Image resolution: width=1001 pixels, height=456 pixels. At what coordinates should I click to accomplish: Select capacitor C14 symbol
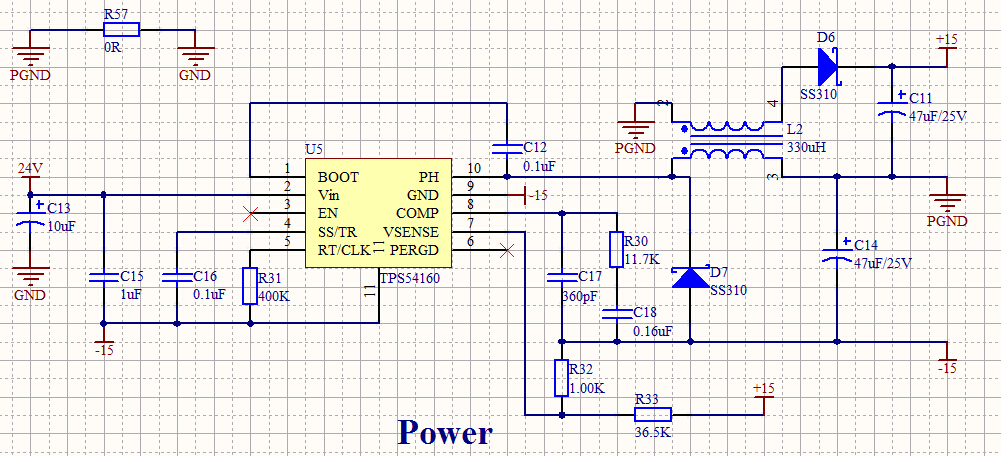837,251
